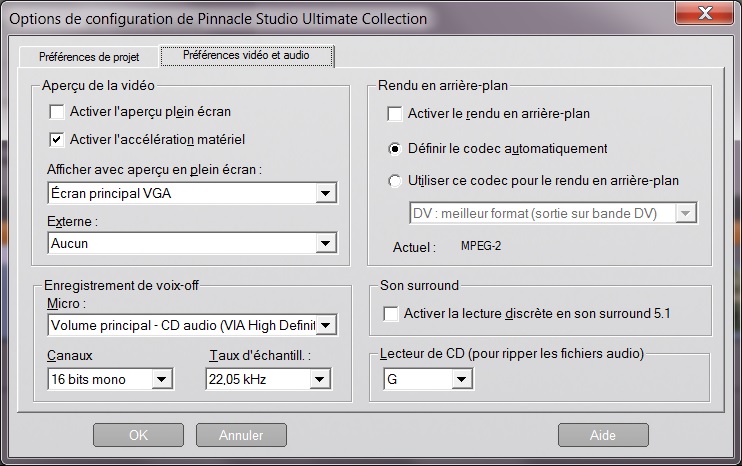The image size is (742, 466).
Task: Enable discrete 5.1 surround playback
Action: 391,314
